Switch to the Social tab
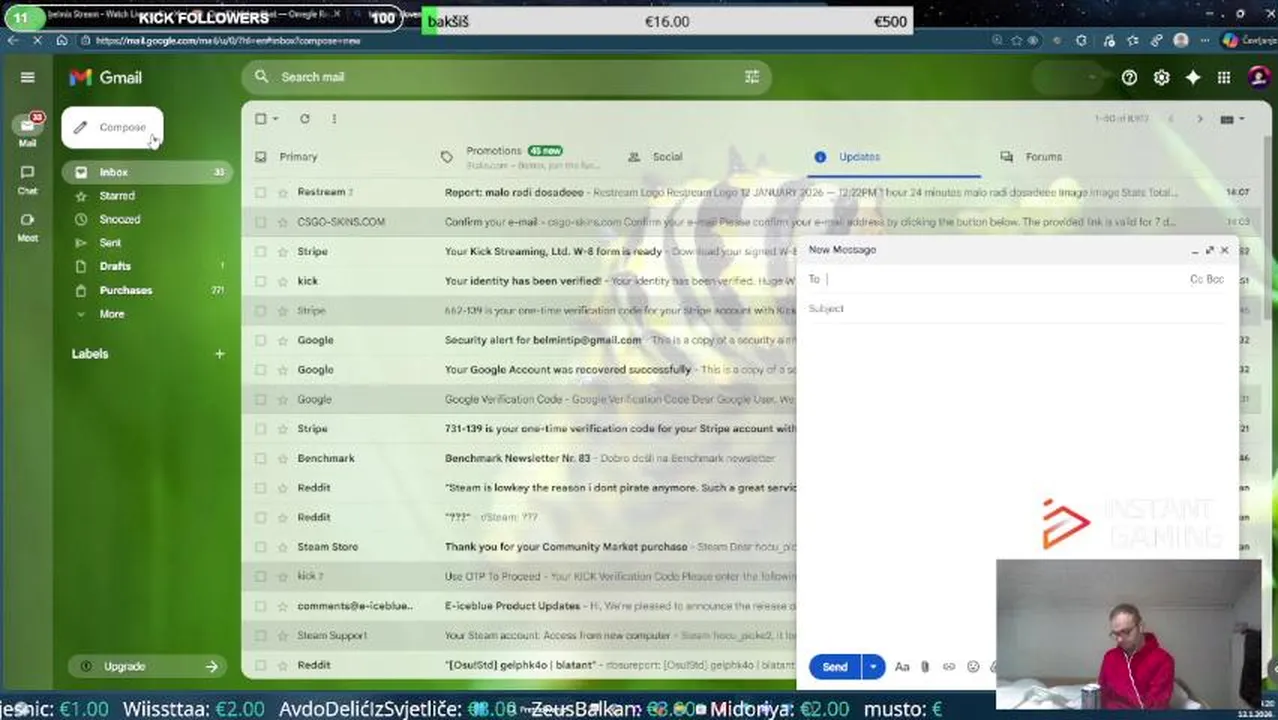The image size is (1278, 720). (x=667, y=157)
